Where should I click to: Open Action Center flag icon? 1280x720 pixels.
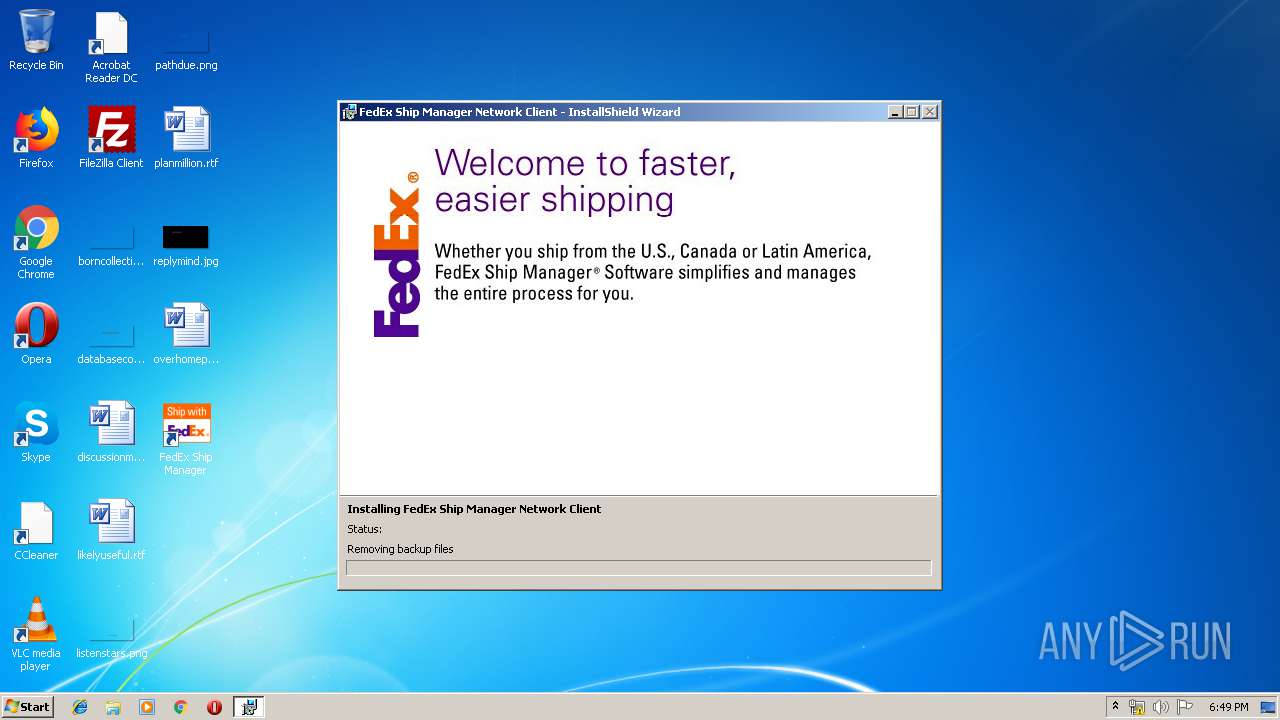click(x=1185, y=707)
